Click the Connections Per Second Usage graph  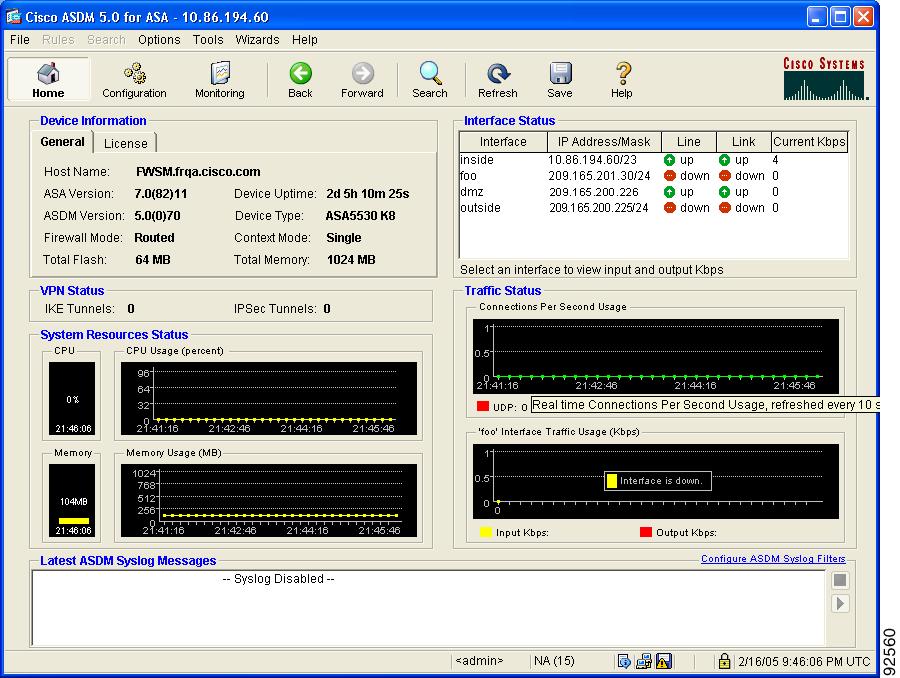point(655,356)
